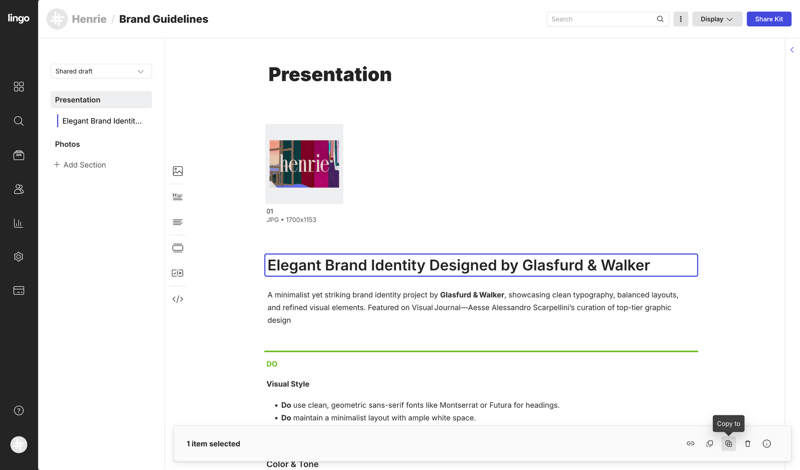Expand the Display dropdown menu
This screenshot has width=800, height=470.
[716, 19]
